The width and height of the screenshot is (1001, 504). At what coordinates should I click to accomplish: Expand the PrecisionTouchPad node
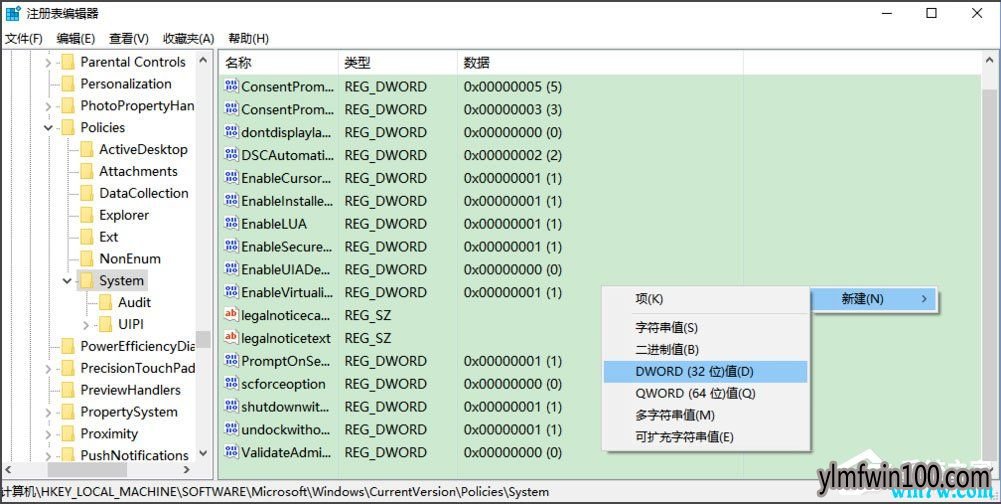click(49, 369)
